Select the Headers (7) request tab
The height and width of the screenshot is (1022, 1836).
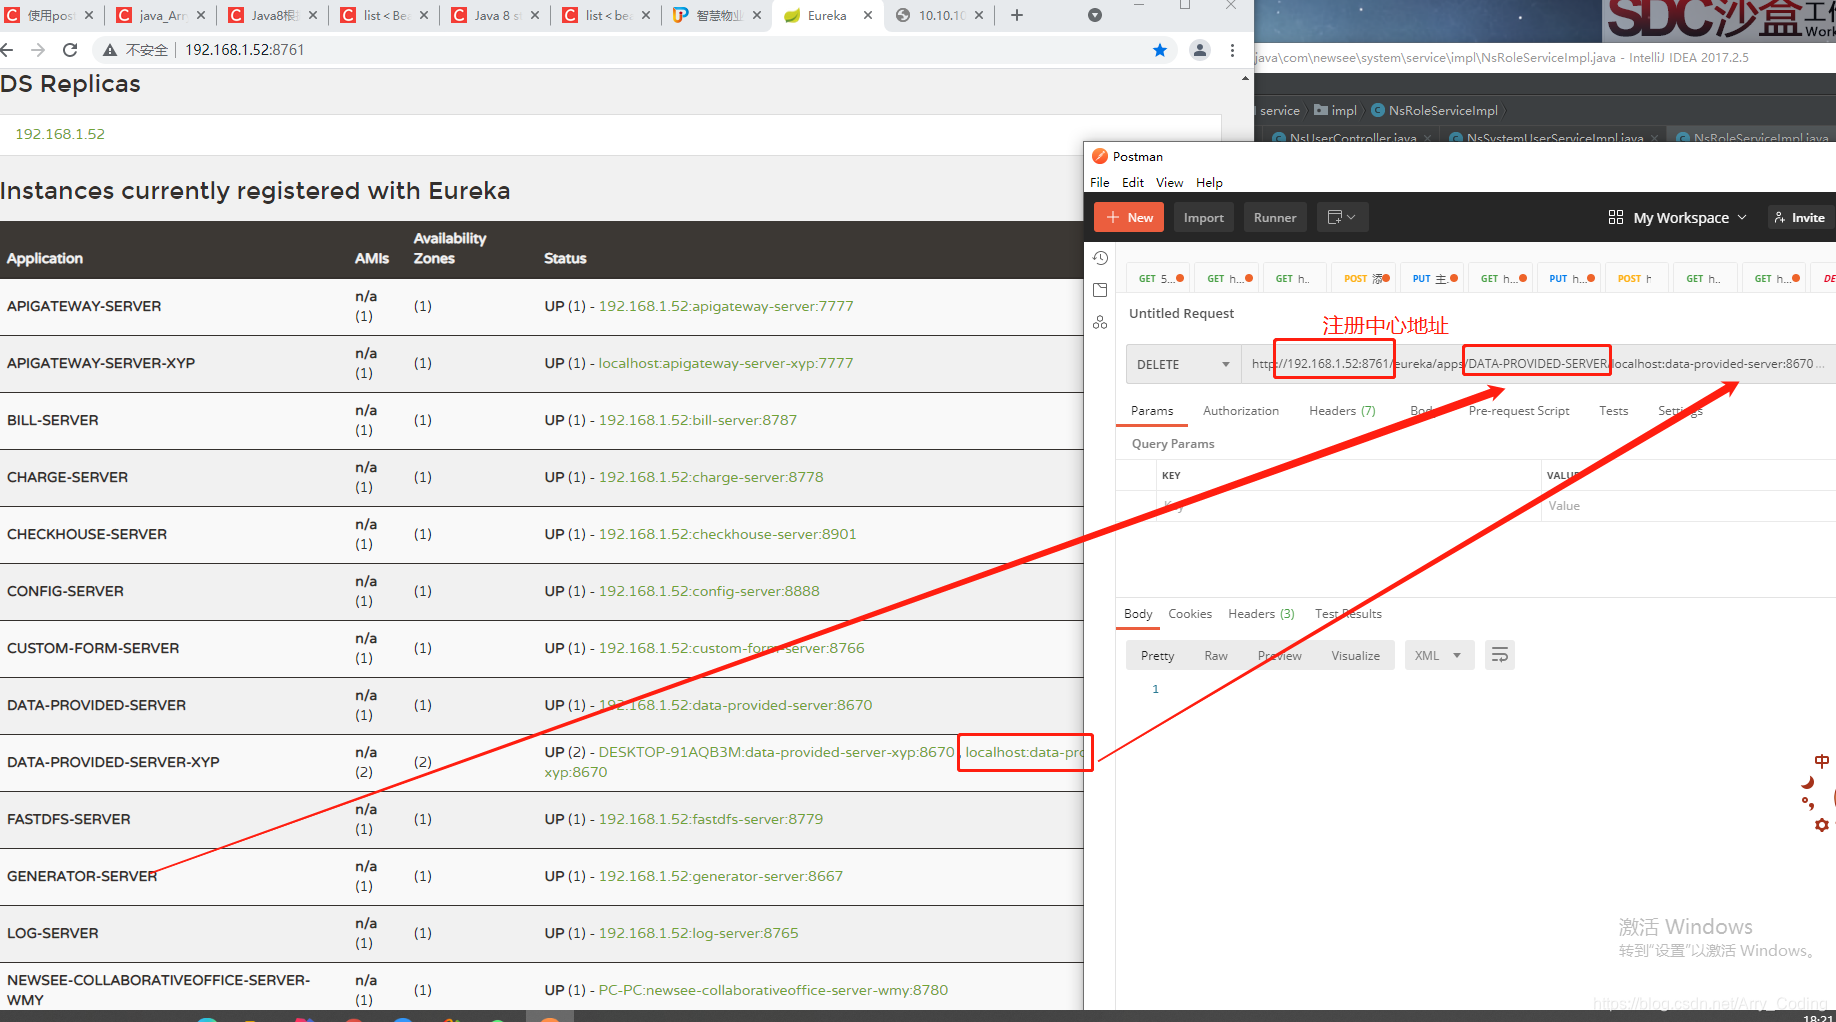[x=1342, y=411]
